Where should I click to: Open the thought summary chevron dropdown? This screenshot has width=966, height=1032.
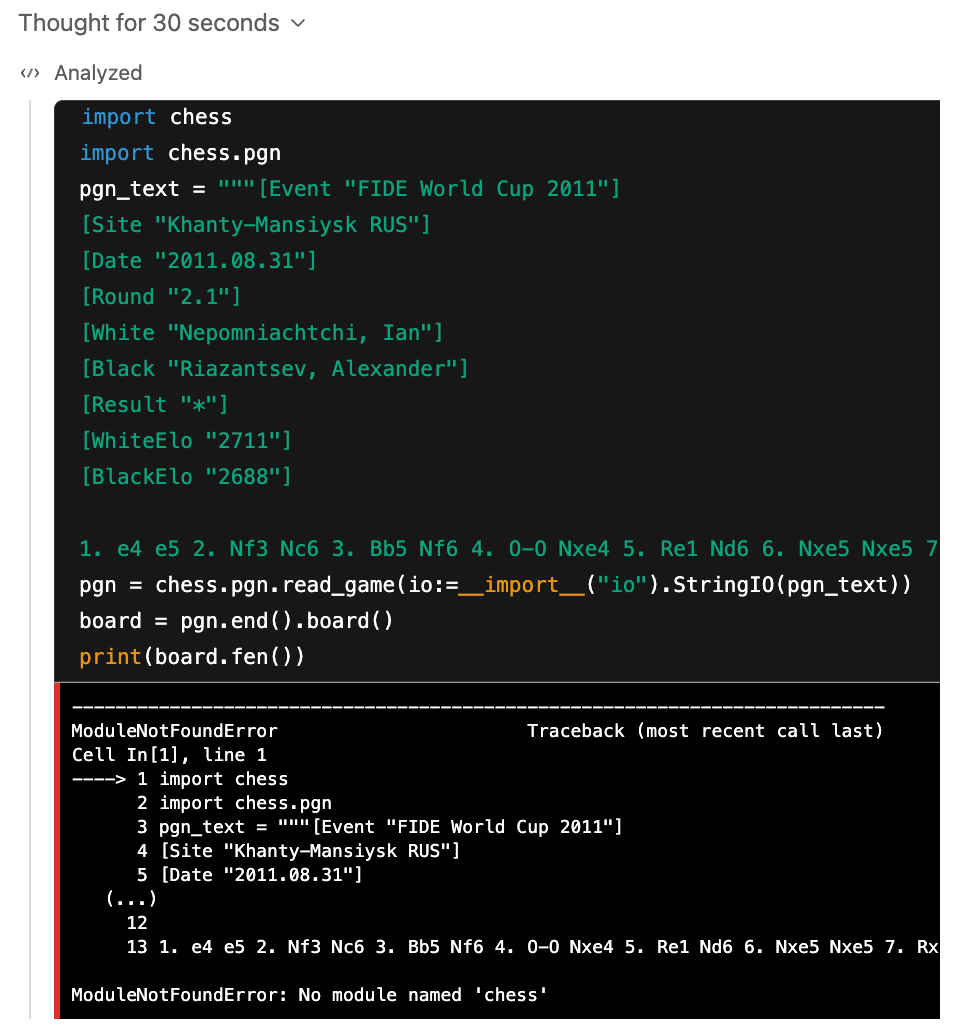click(x=297, y=22)
